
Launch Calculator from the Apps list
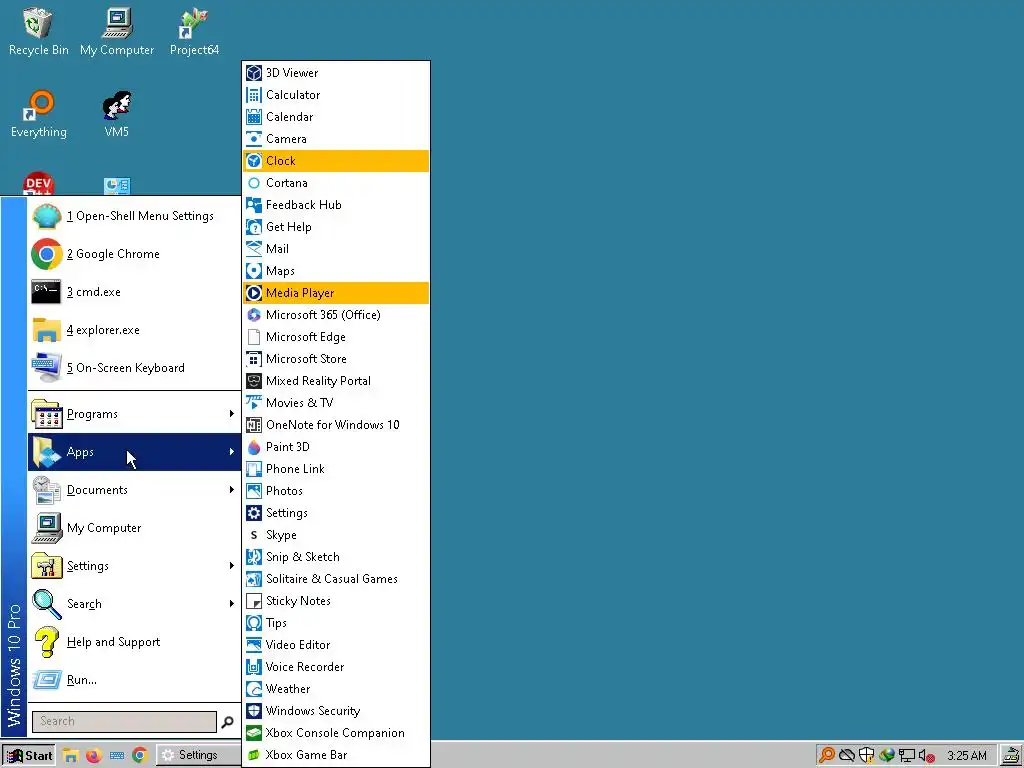pyautogui.click(x=336, y=95)
